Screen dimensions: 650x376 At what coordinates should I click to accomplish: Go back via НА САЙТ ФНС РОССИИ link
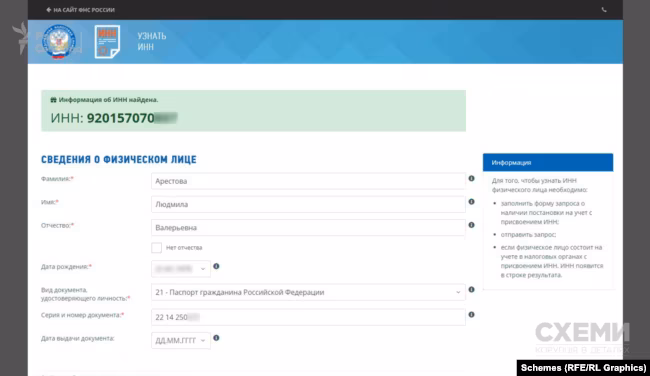click(80, 10)
